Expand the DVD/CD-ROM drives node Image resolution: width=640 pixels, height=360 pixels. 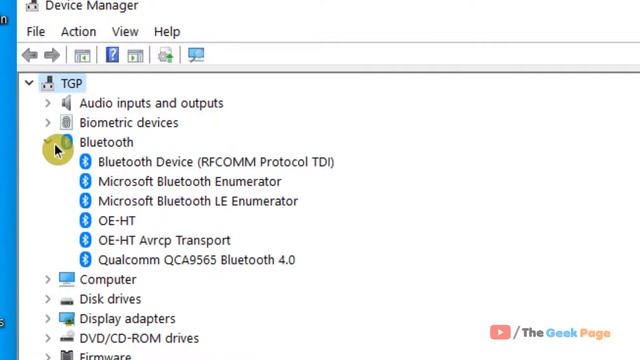coord(48,338)
